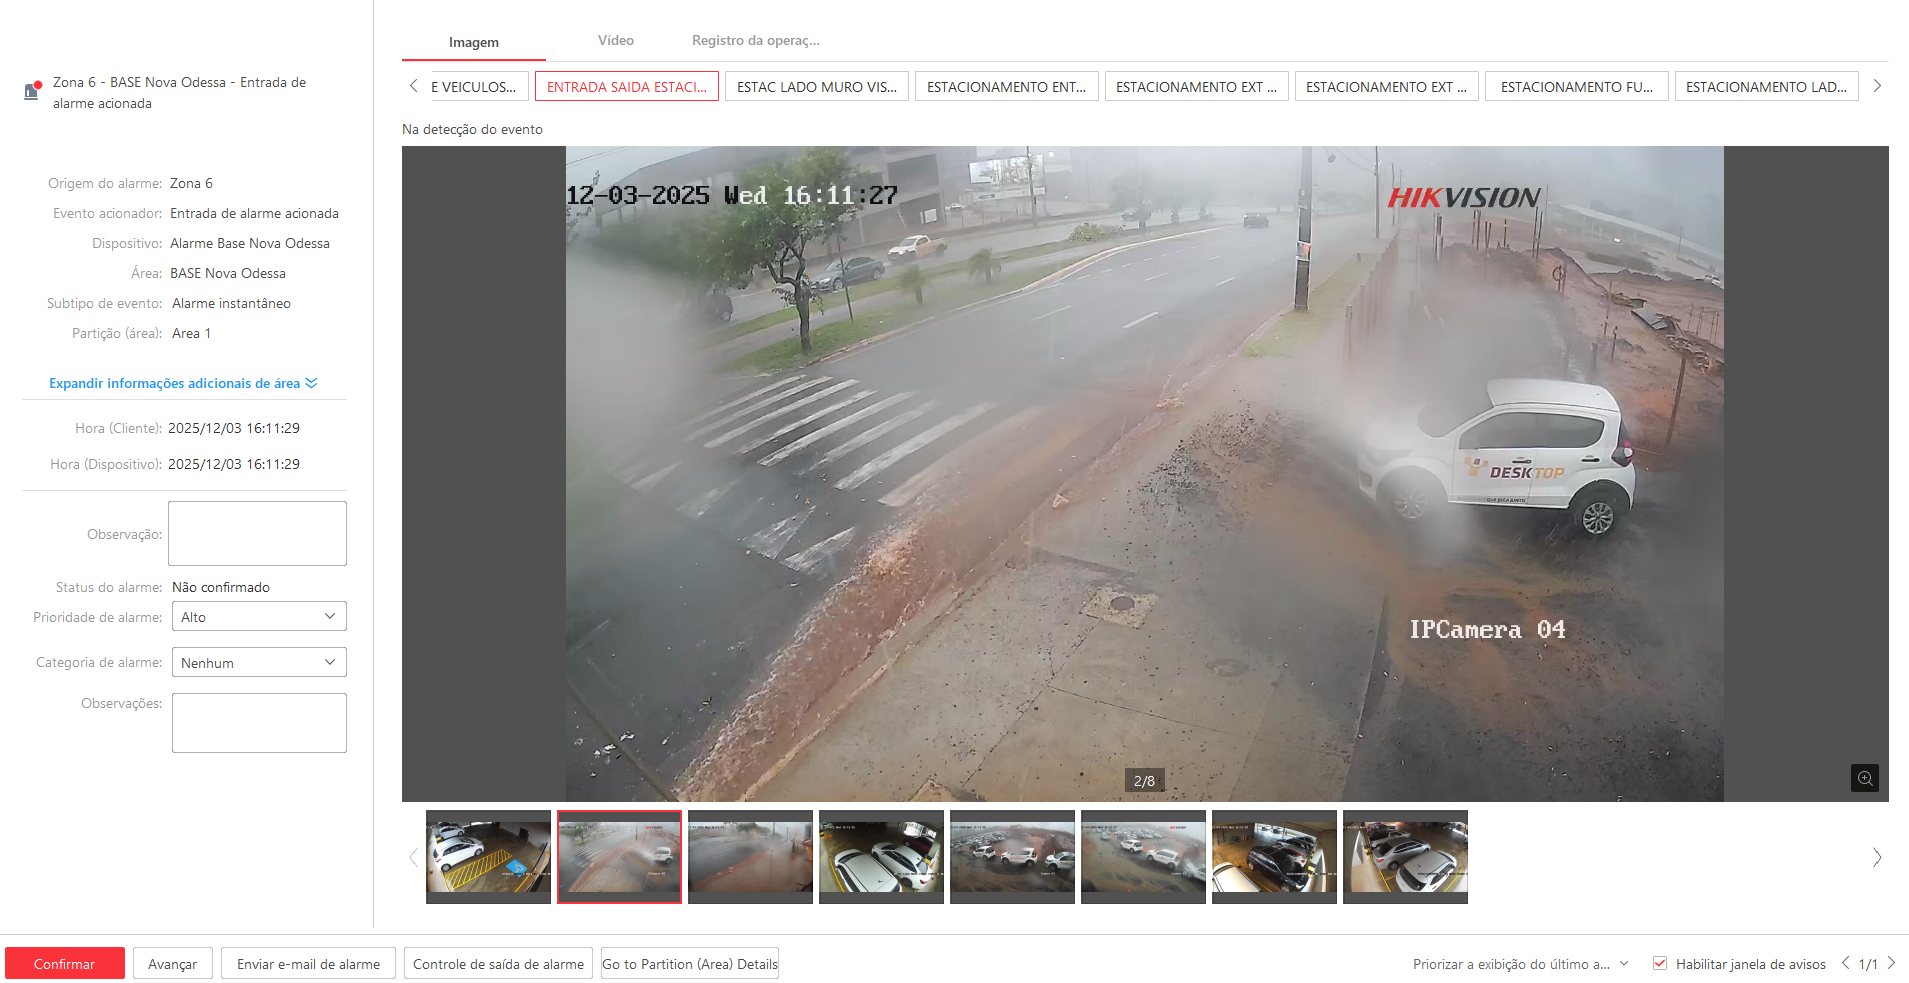This screenshot has width=1909, height=983.
Task: Open Registro da operação tab
Action: 755,41
